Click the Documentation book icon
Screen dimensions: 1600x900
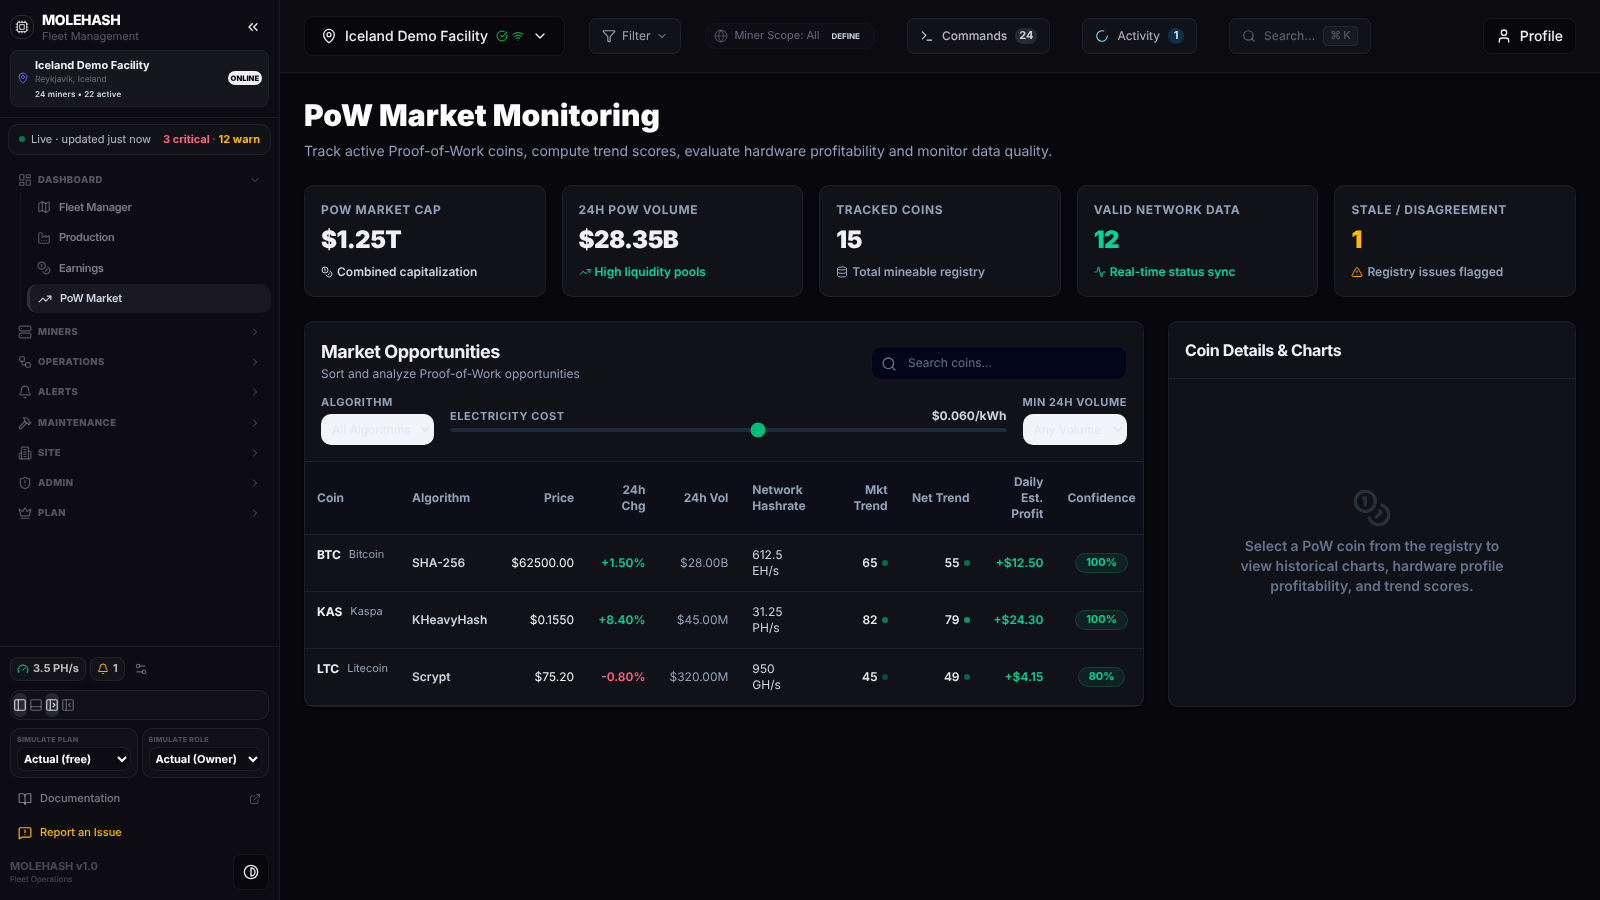pyautogui.click(x=25, y=799)
